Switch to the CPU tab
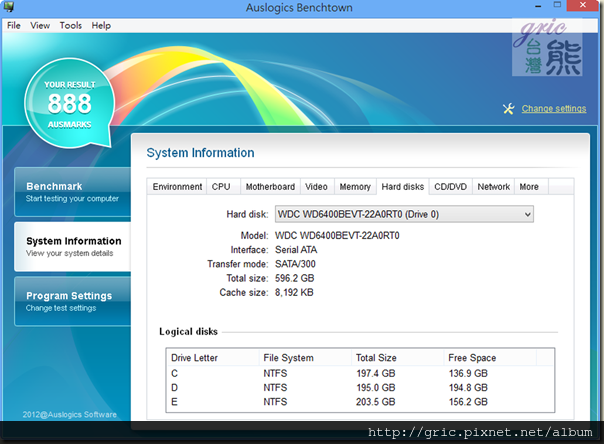This screenshot has width=604, height=444. [x=221, y=187]
